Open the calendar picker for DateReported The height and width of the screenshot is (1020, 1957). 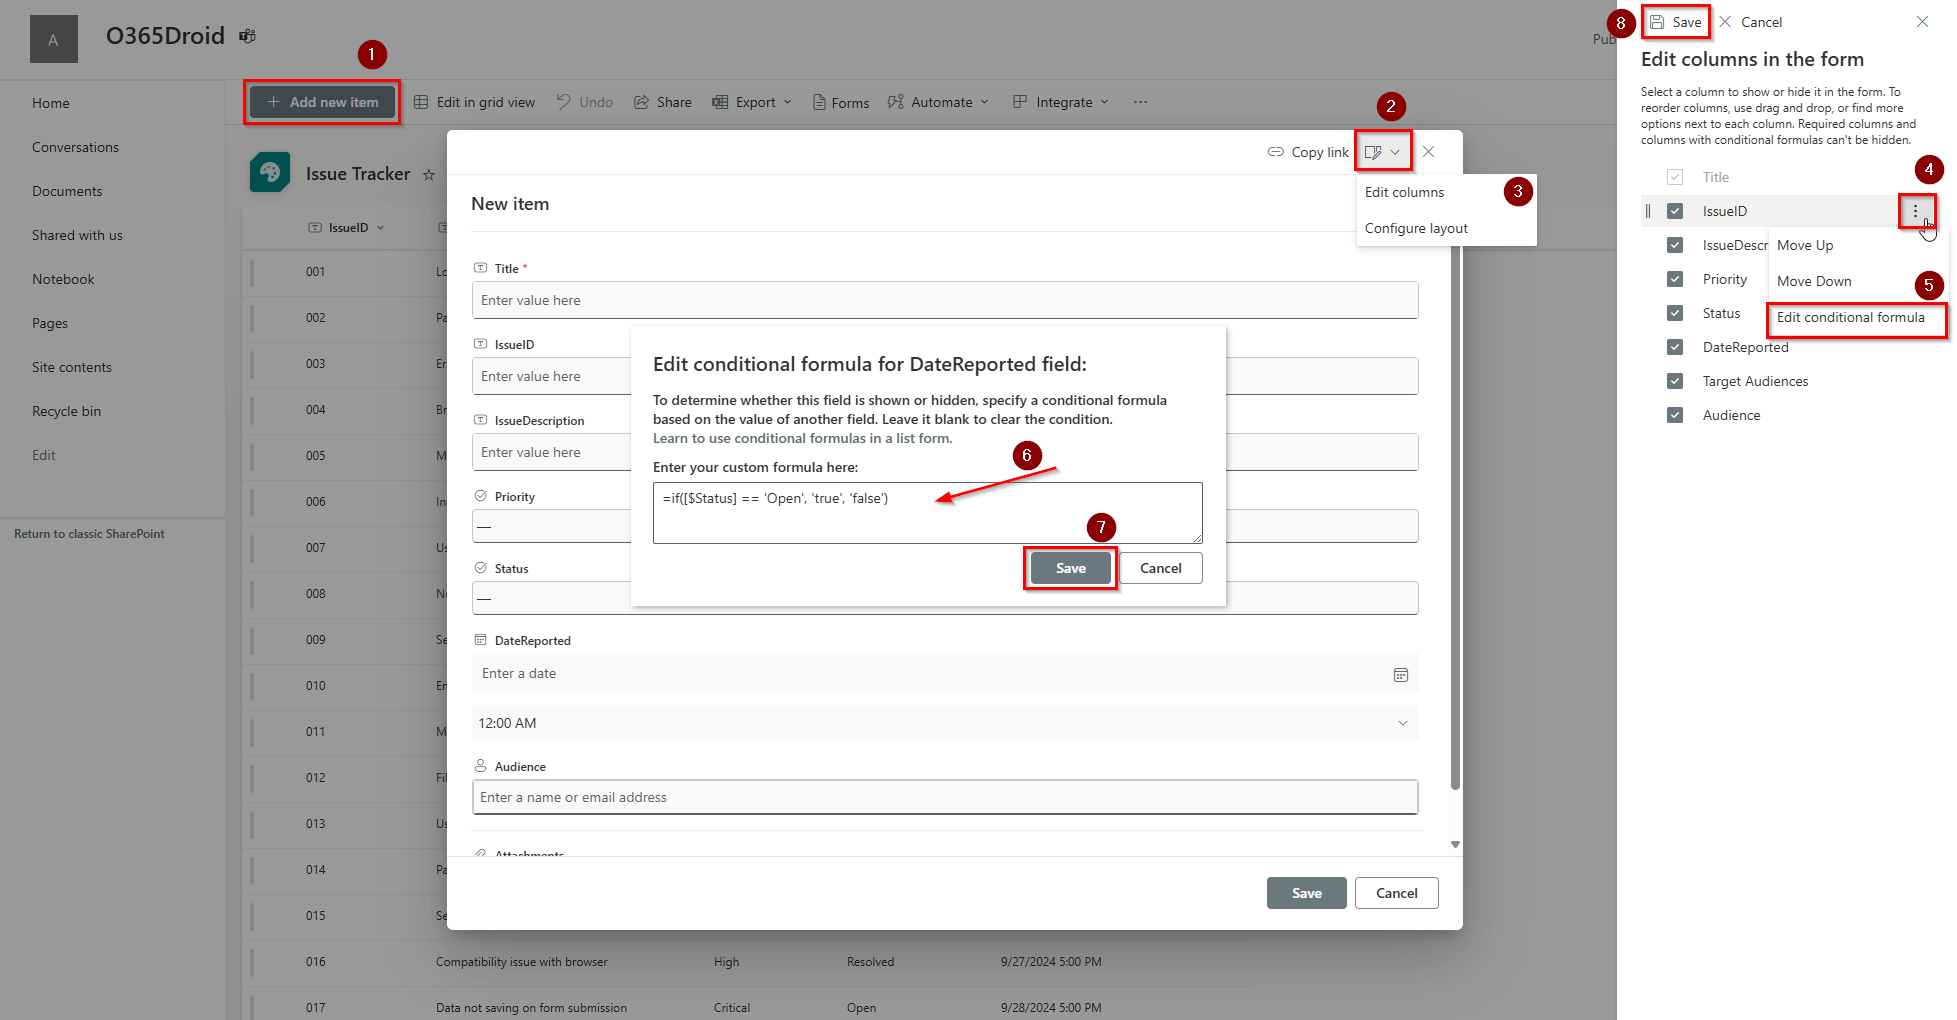1401,673
